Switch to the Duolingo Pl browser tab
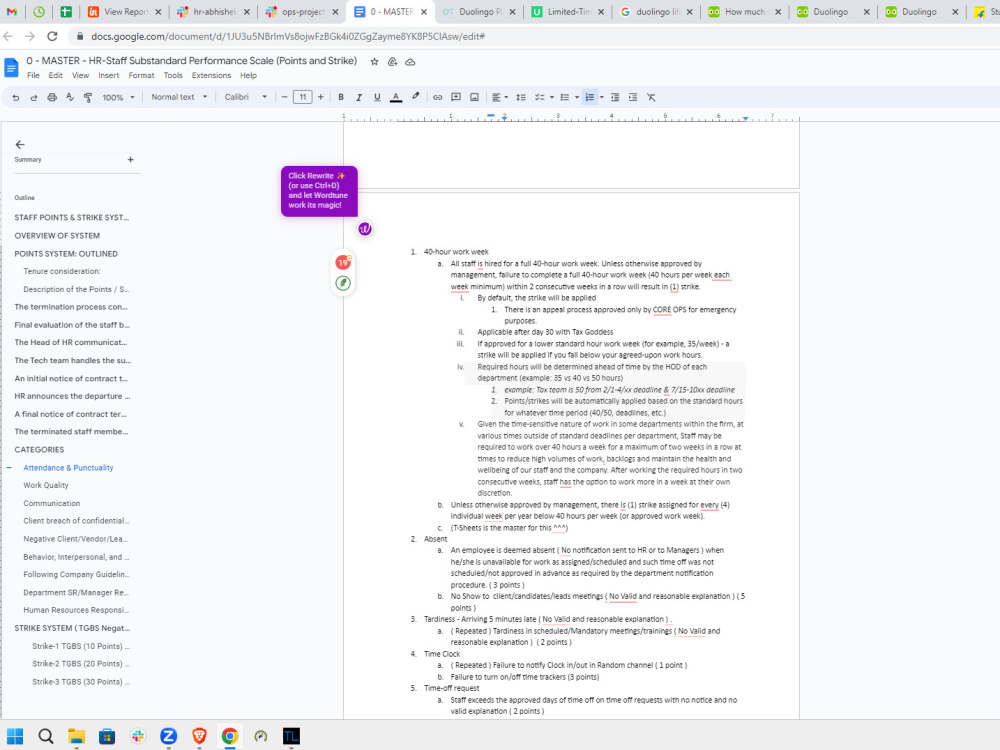This screenshot has height=750, width=1000. [x=478, y=12]
